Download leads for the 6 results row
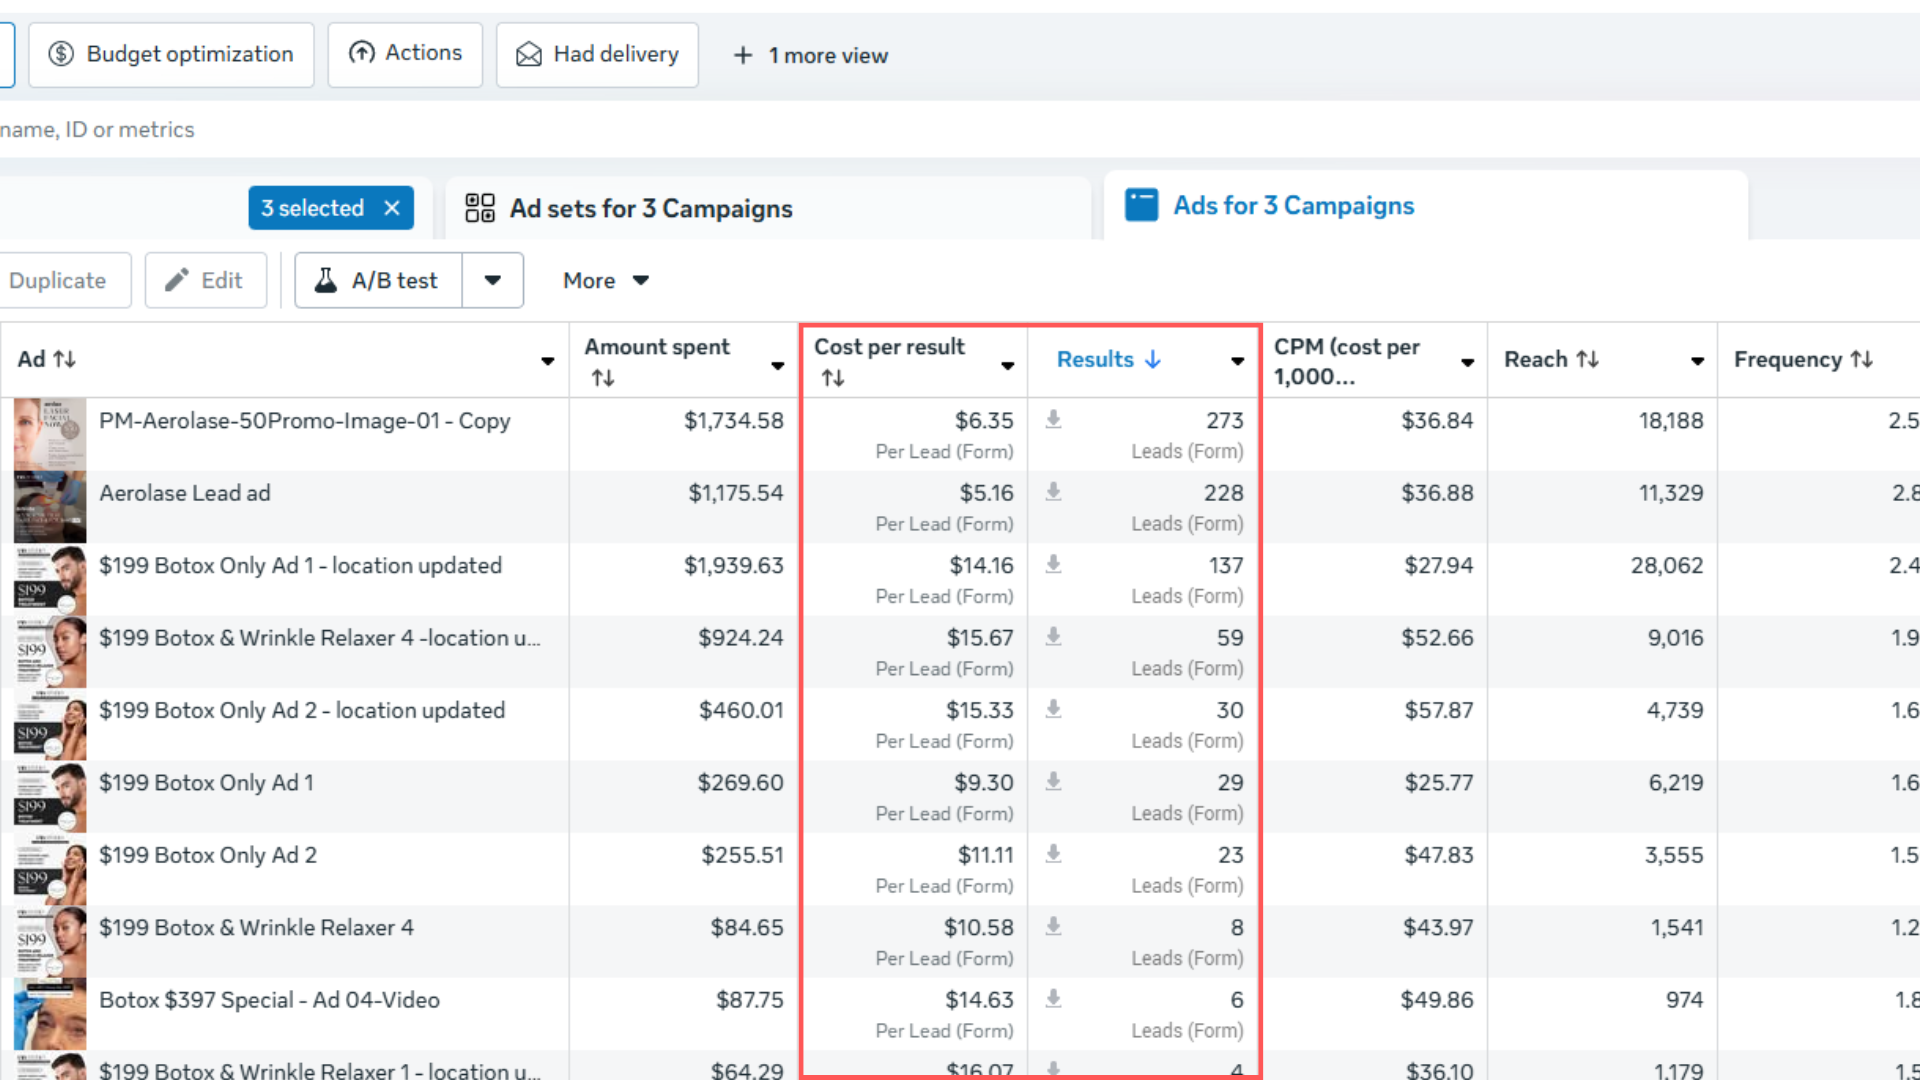This screenshot has height=1080, width=1920. coord(1054,1000)
